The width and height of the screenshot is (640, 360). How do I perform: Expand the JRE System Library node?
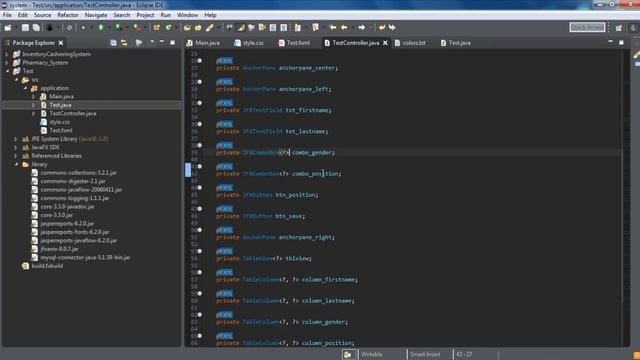[16, 139]
